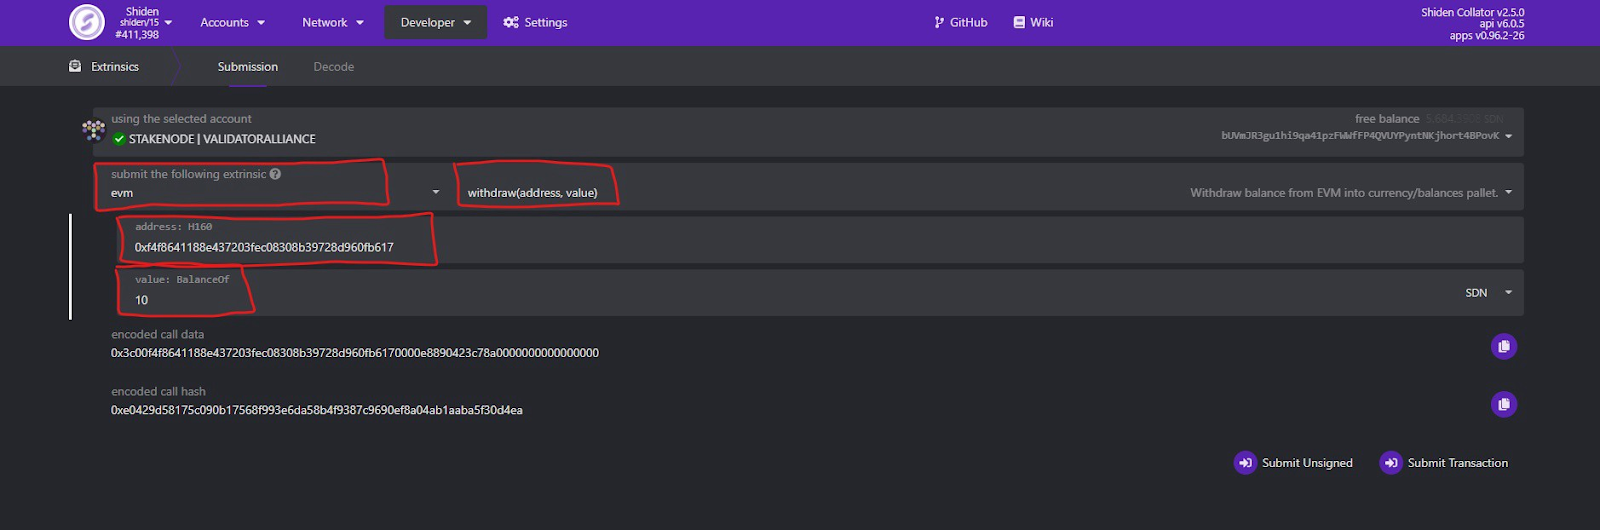Click Submit Transaction button
This screenshot has width=1600, height=530.
1444,463
